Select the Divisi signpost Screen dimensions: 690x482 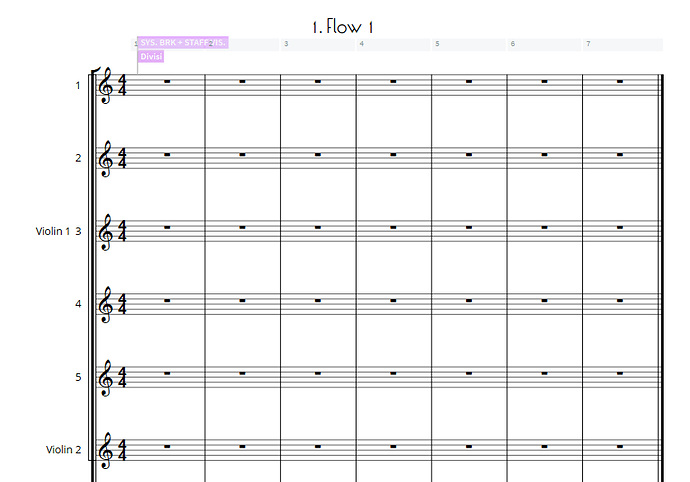tap(150, 57)
